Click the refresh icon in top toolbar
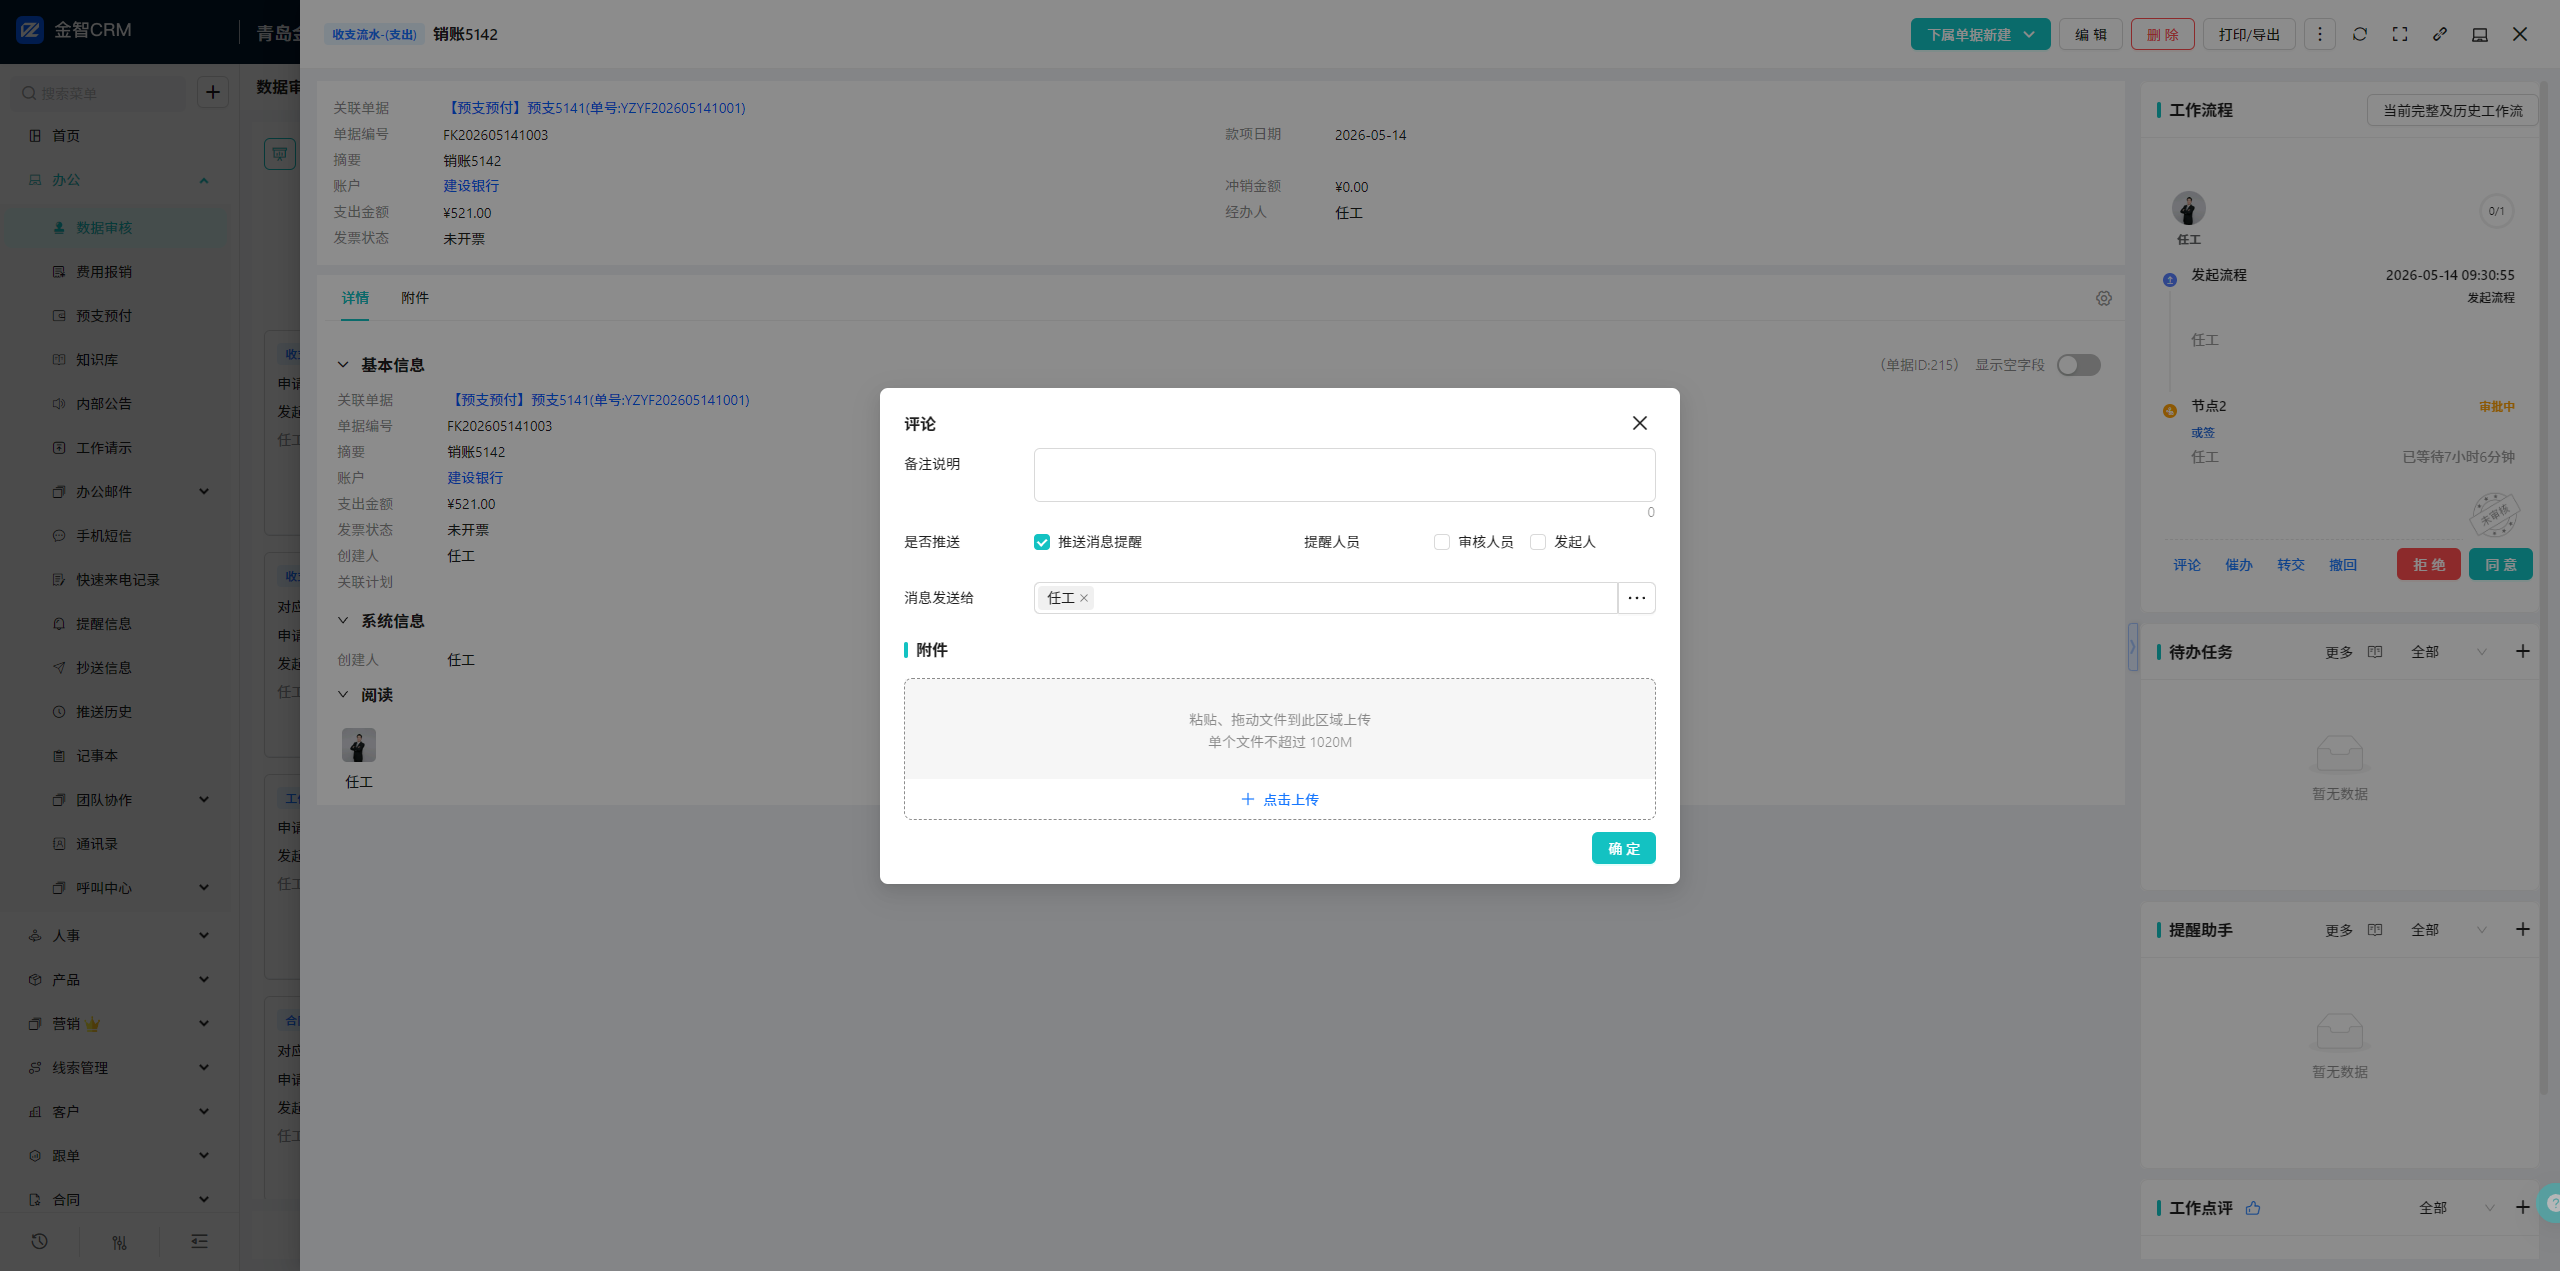The height and width of the screenshot is (1271, 2560). [x=2360, y=34]
